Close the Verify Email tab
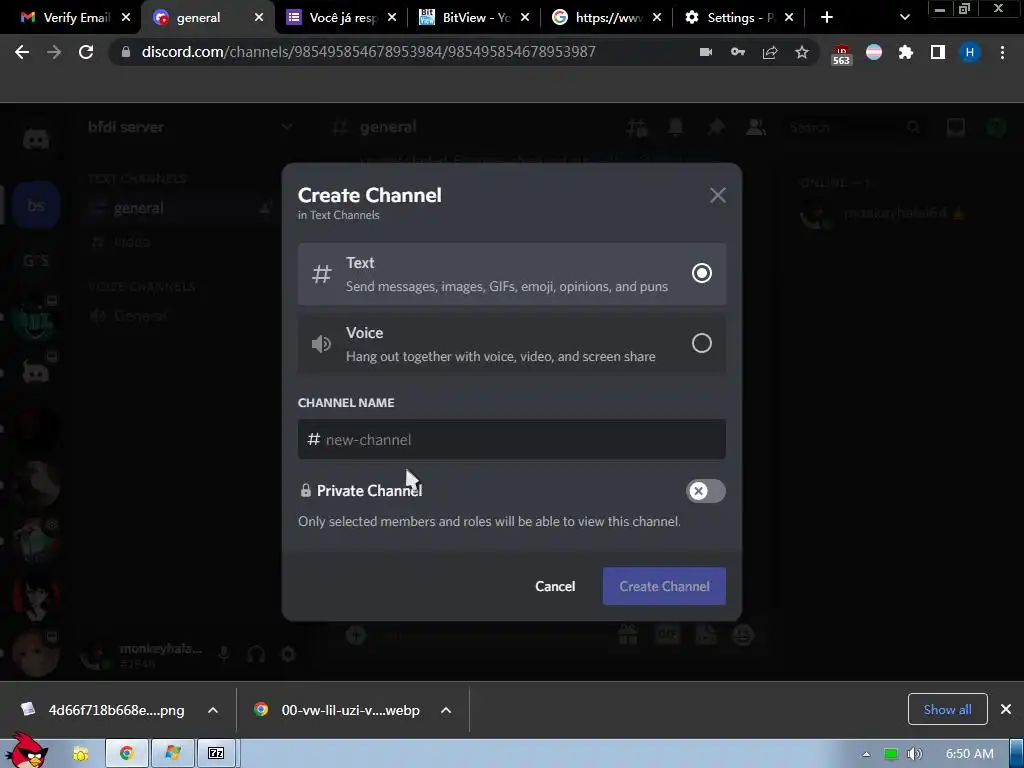The width and height of the screenshot is (1024, 768). click(x=126, y=18)
